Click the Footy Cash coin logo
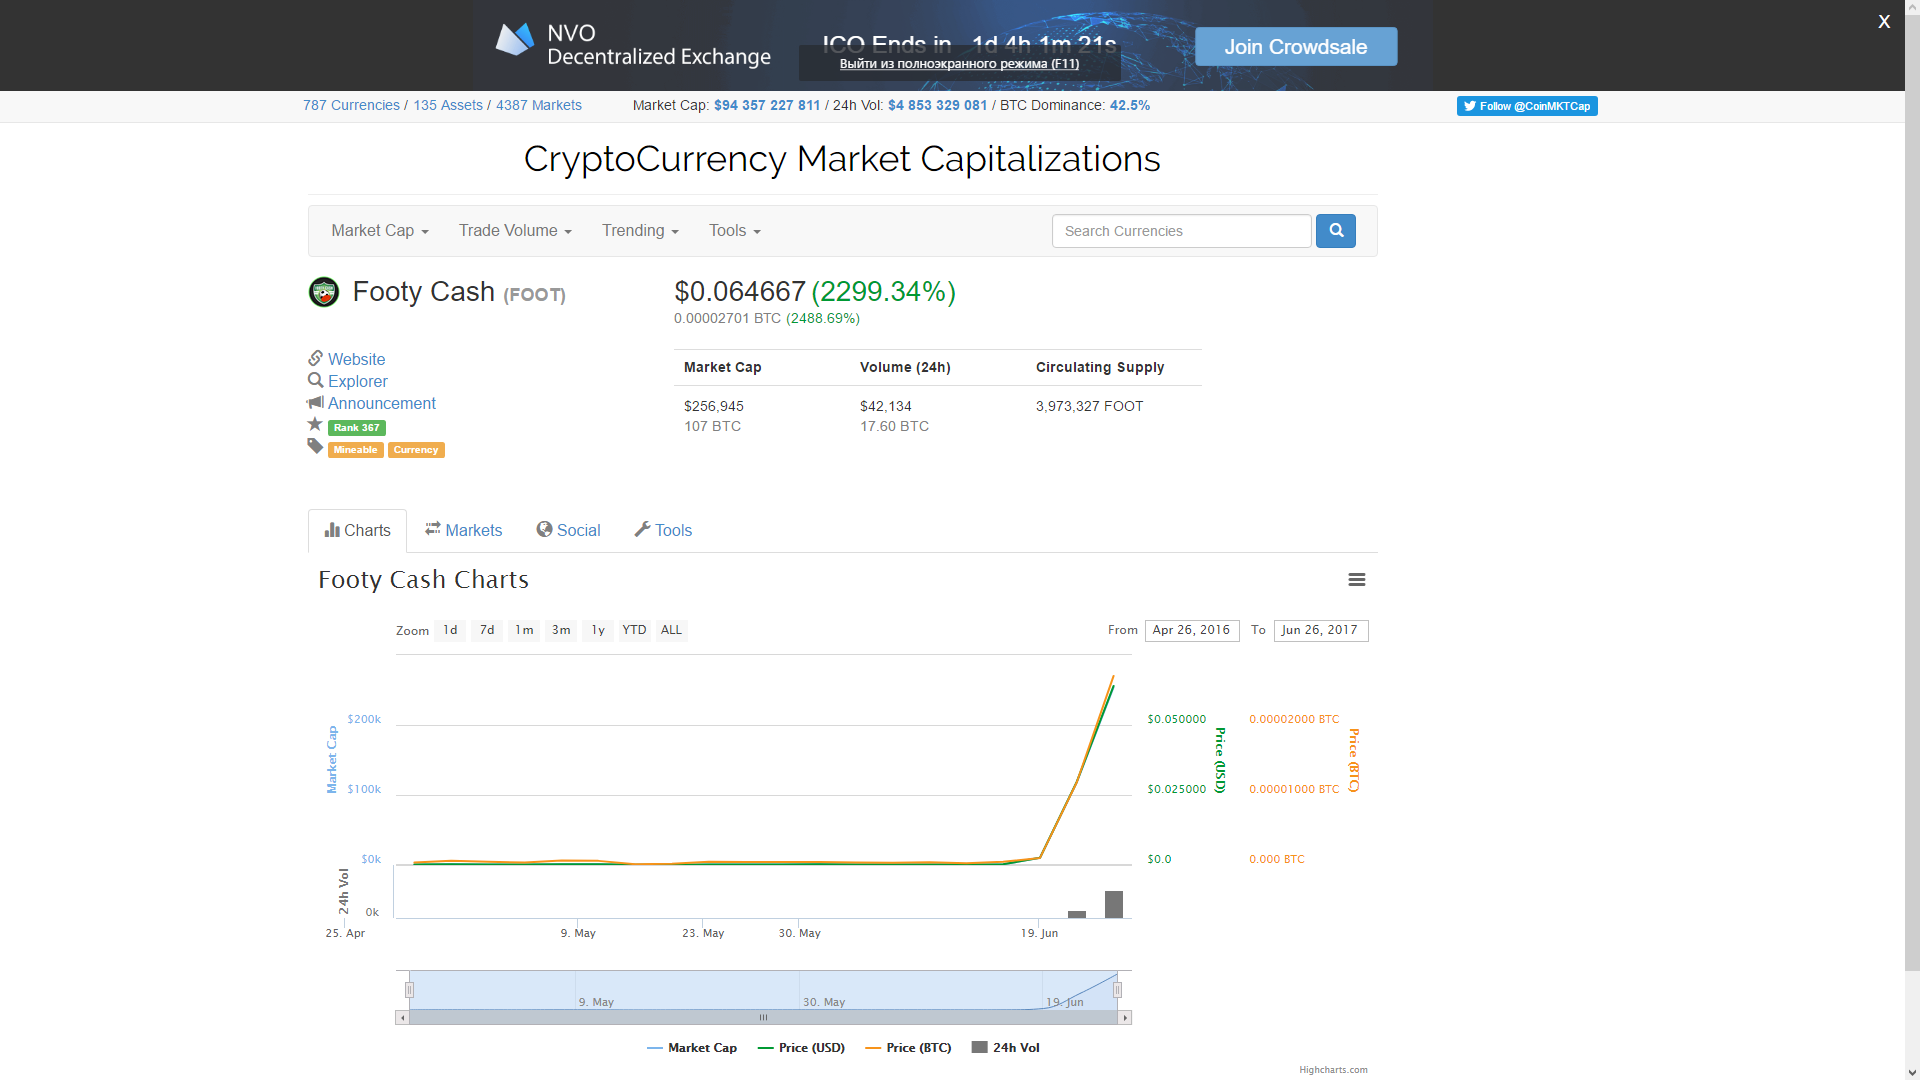This screenshot has width=1920, height=1080. 324,292
